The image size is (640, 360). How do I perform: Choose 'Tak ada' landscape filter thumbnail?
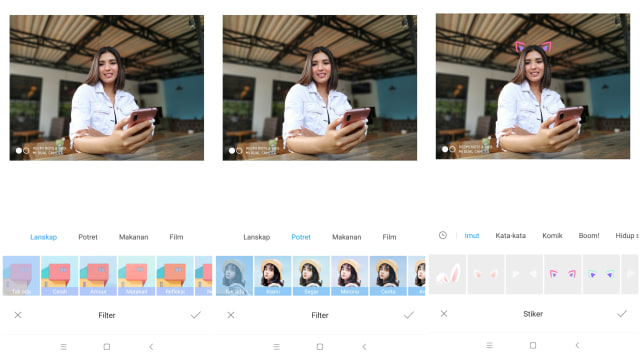[x=21, y=276]
